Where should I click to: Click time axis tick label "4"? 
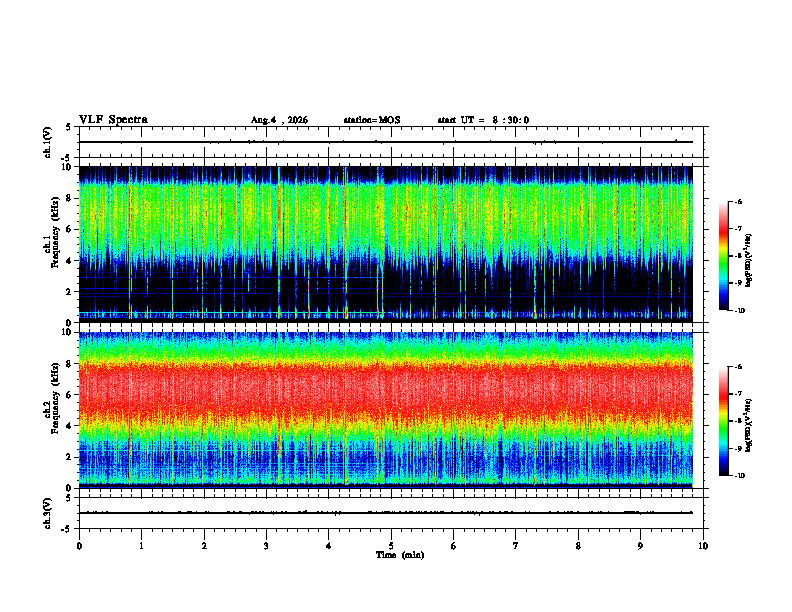coord(328,546)
